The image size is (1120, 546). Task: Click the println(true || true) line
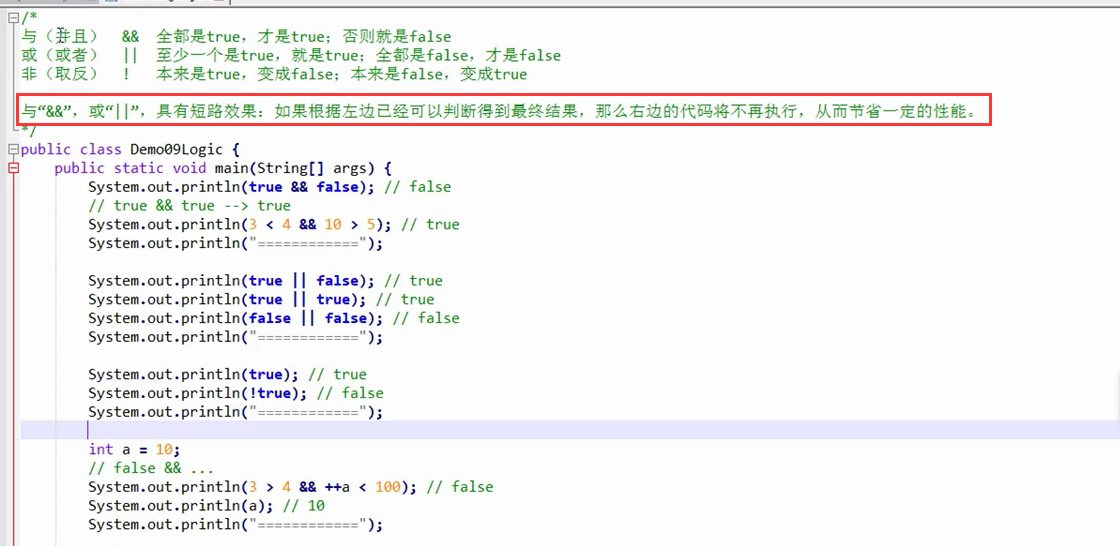(261, 299)
